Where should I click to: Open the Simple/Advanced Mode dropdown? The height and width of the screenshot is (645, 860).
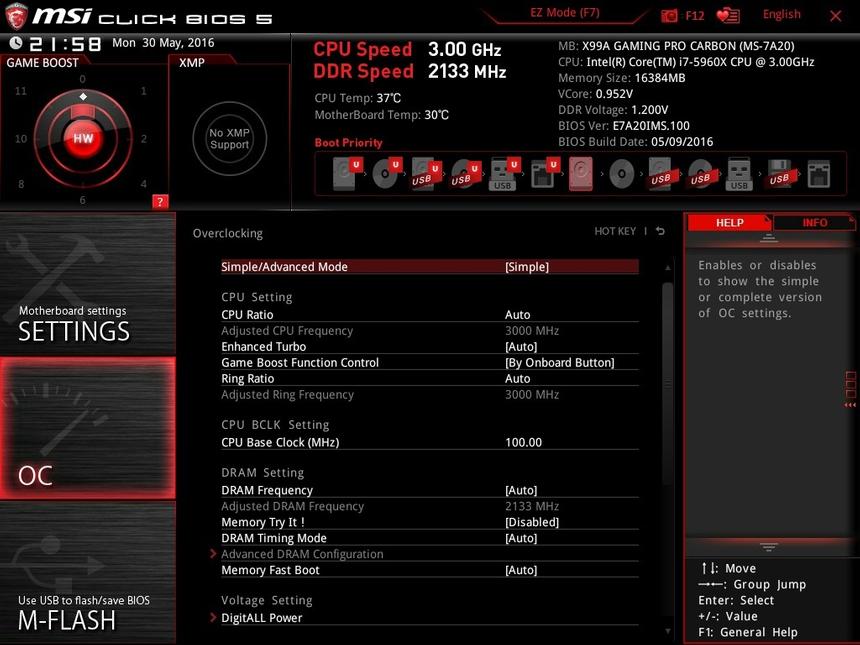(526, 267)
